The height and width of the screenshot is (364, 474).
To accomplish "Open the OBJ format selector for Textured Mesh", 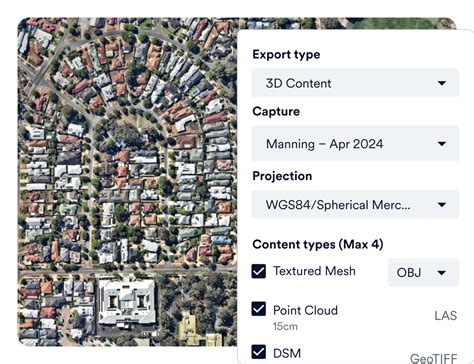I will click(423, 272).
